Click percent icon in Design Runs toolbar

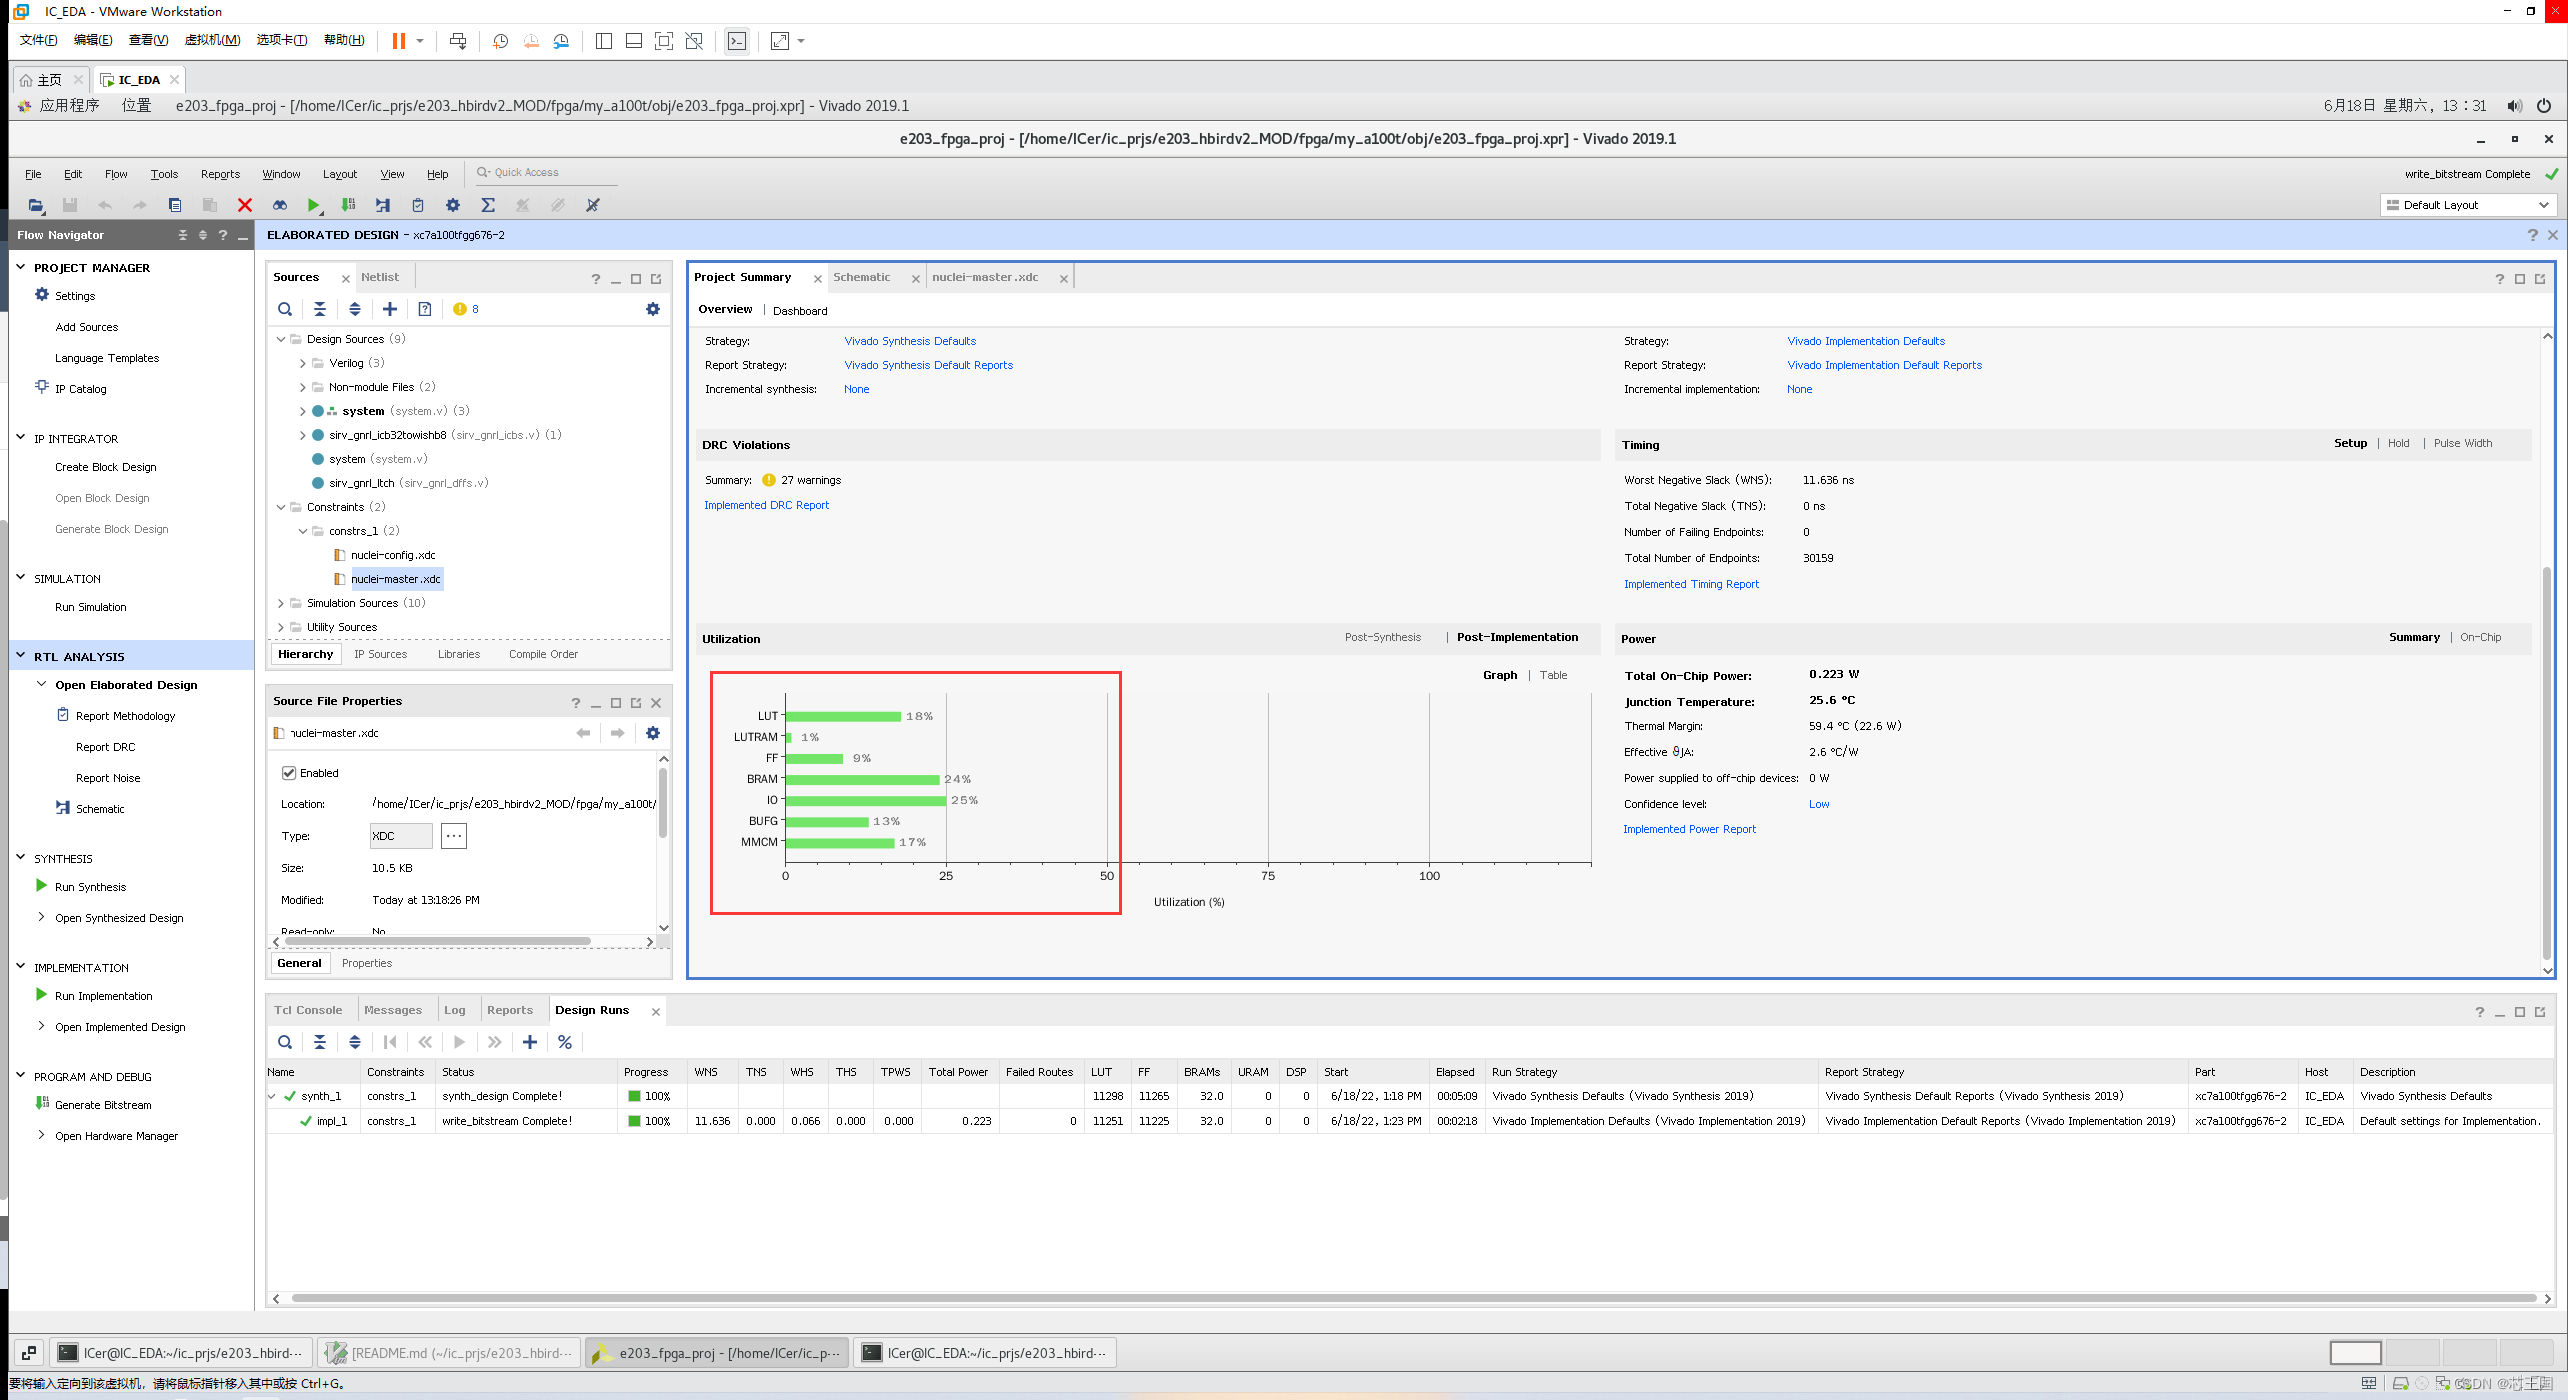coord(565,1042)
